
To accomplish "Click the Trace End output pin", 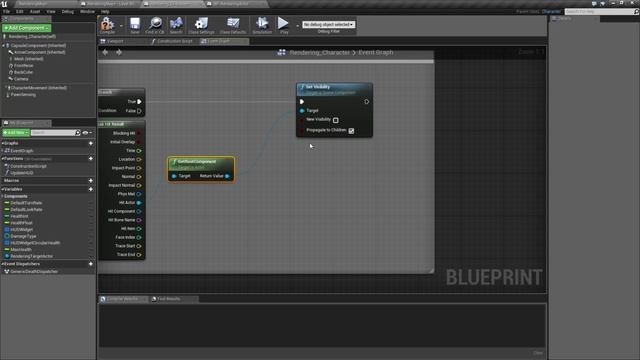I will [139, 255].
